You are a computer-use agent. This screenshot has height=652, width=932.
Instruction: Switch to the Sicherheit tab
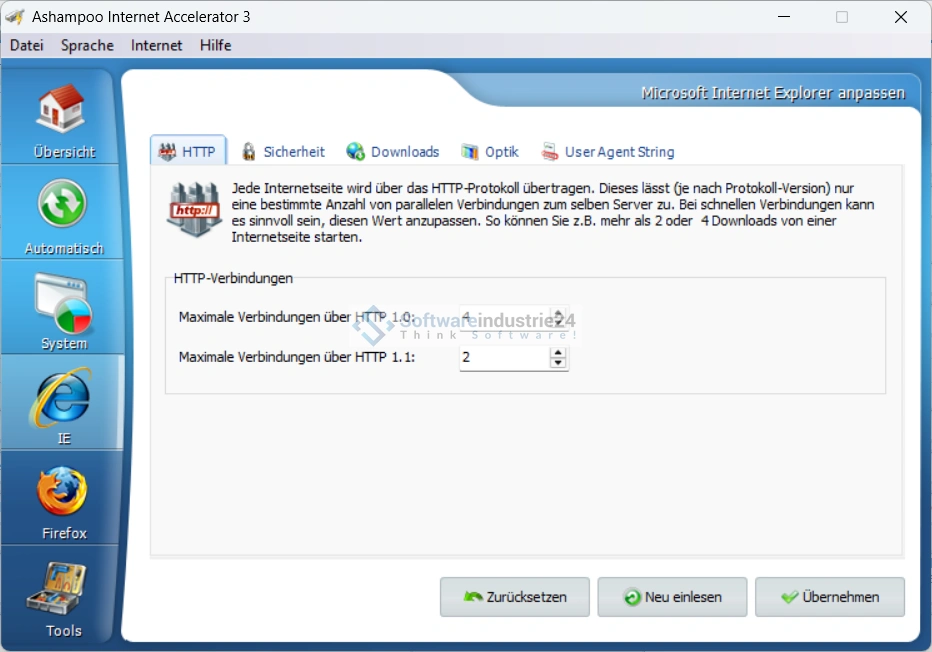pyautogui.click(x=283, y=152)
